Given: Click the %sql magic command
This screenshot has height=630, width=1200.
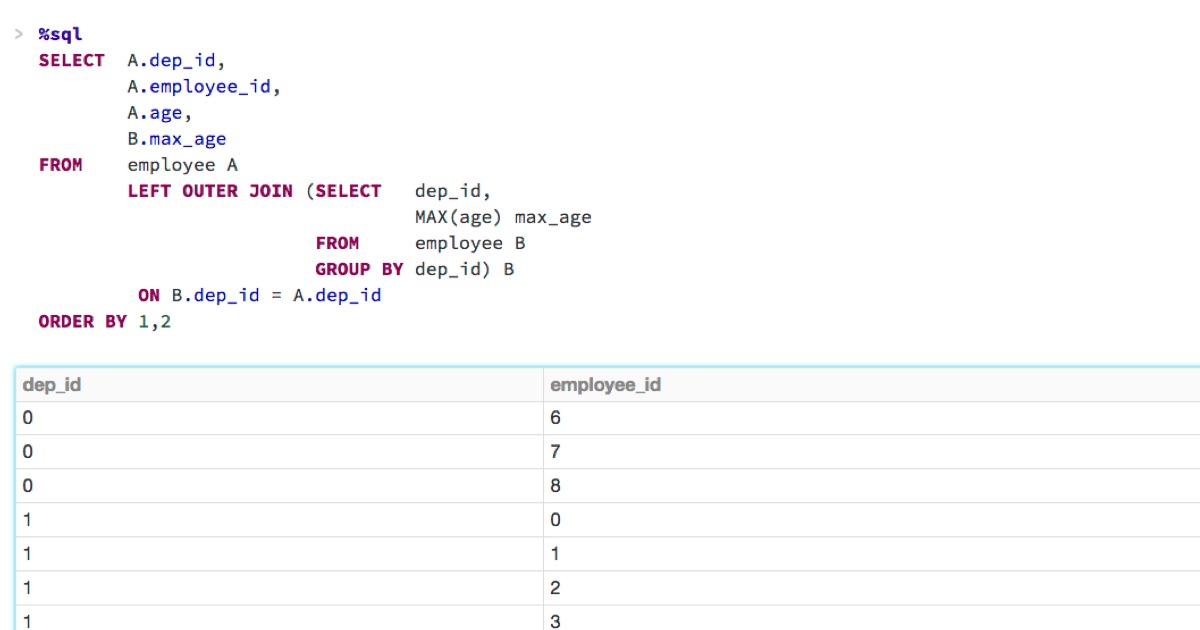Looking at the screenshot, I should click(60, 35).
